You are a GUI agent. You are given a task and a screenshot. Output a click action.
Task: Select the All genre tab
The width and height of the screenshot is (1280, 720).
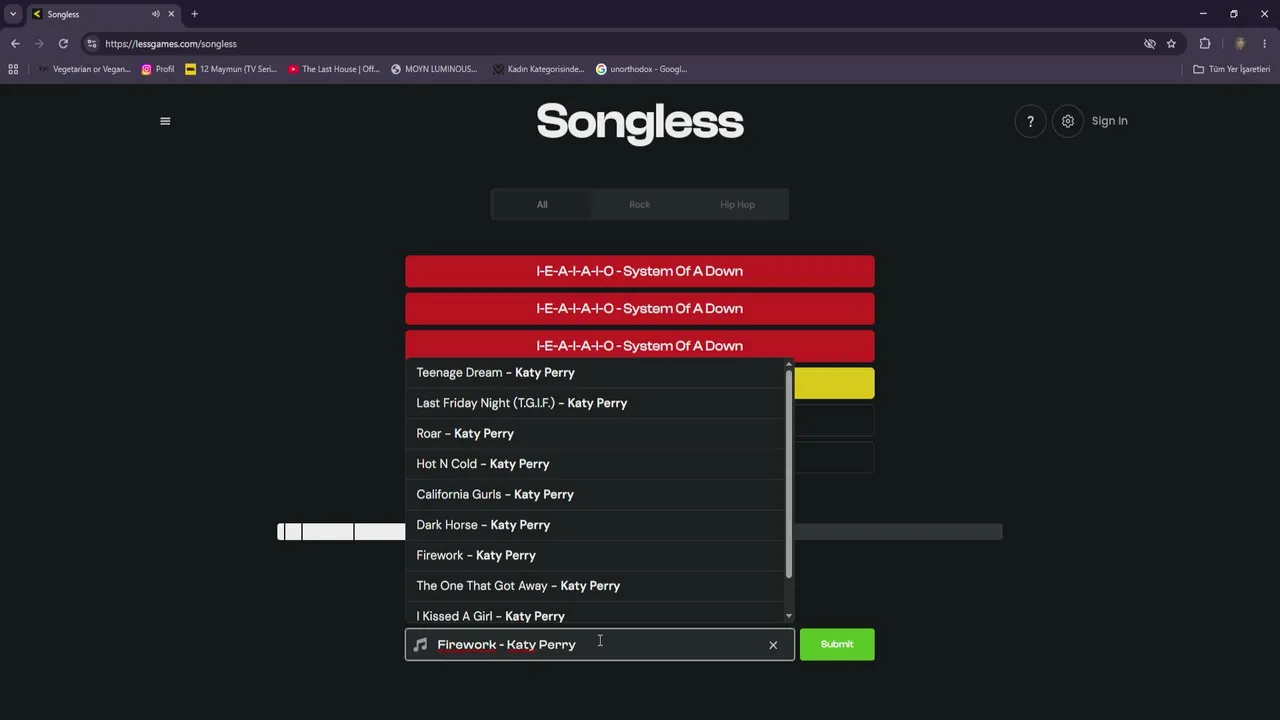click(x=542, y=204)
